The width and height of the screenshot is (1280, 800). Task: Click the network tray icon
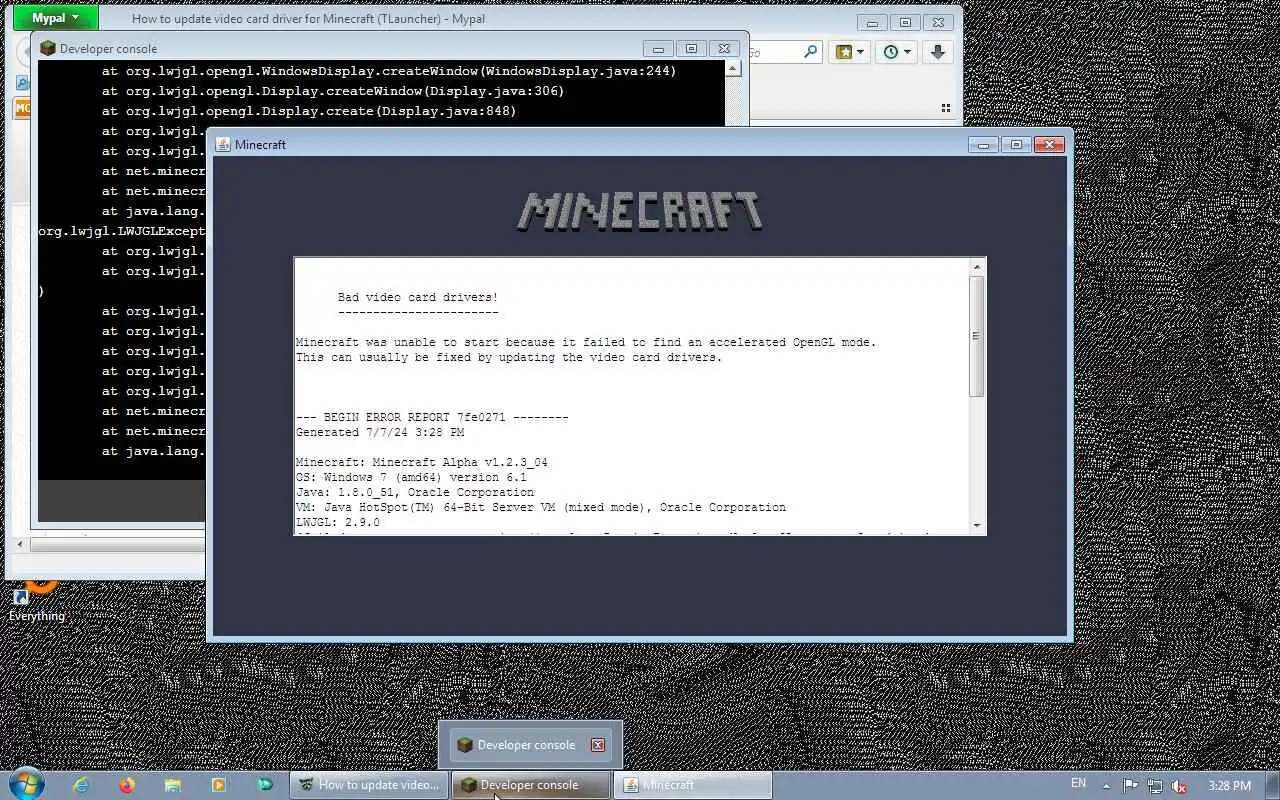tap(1155, 786)
